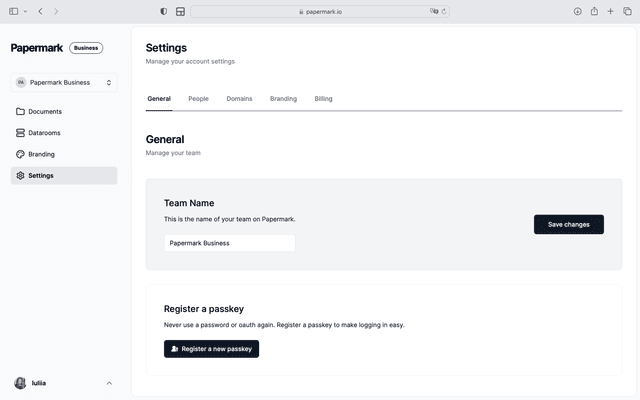Switch to the Billing tab
This screenshot has height=400, width=640.
323,99
